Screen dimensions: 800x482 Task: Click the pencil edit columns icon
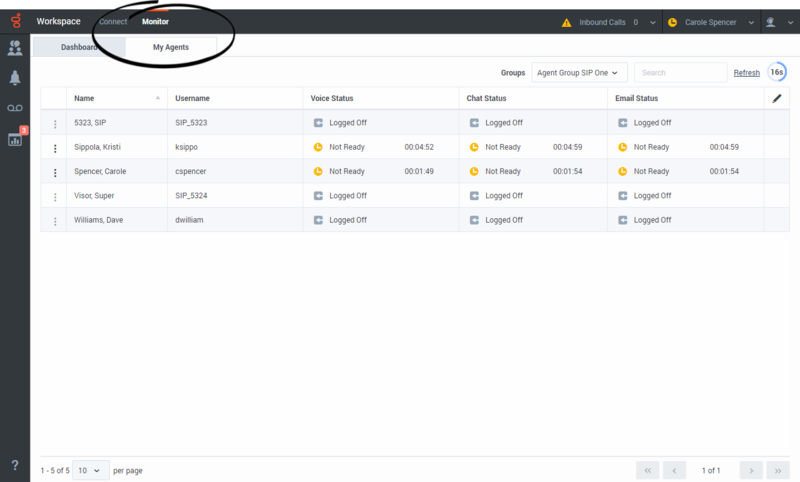(777, 98)
